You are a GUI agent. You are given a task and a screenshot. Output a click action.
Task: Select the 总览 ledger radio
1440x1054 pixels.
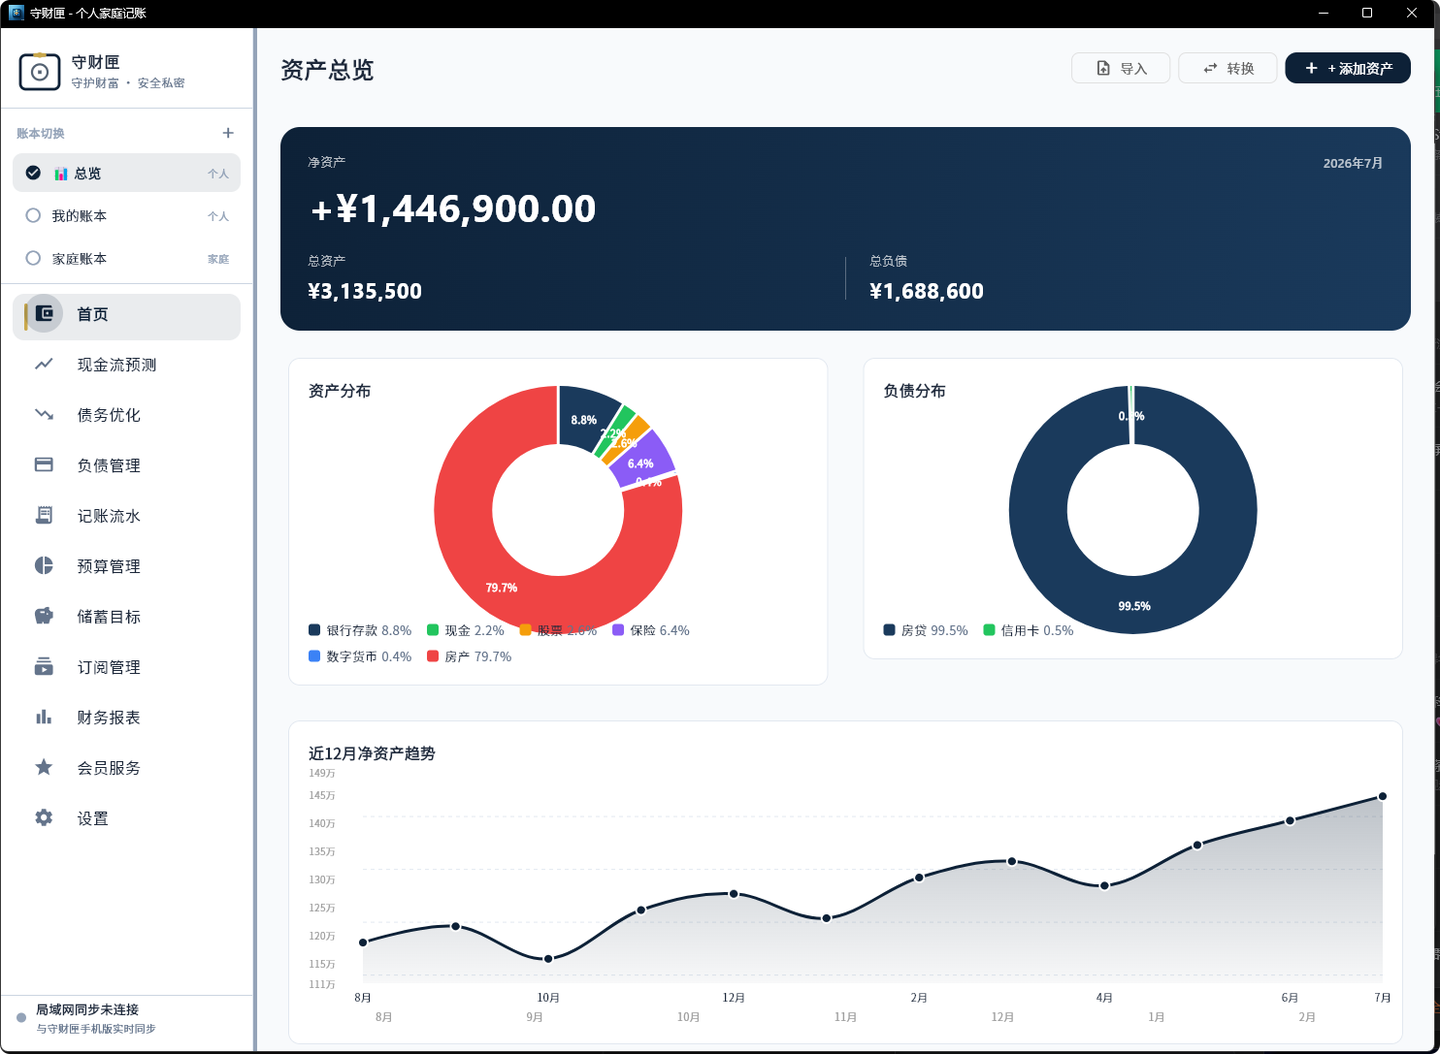33,173
